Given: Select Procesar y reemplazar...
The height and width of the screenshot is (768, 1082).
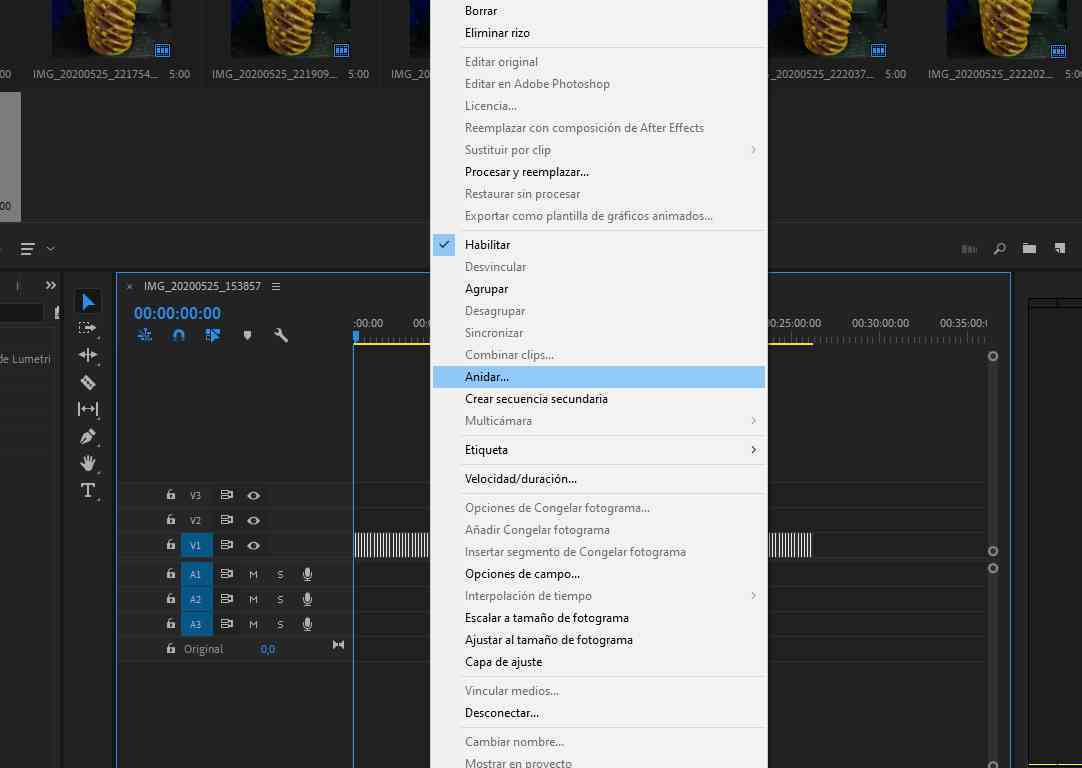Looking at the screenshot, I should click(x=599, y=172).
